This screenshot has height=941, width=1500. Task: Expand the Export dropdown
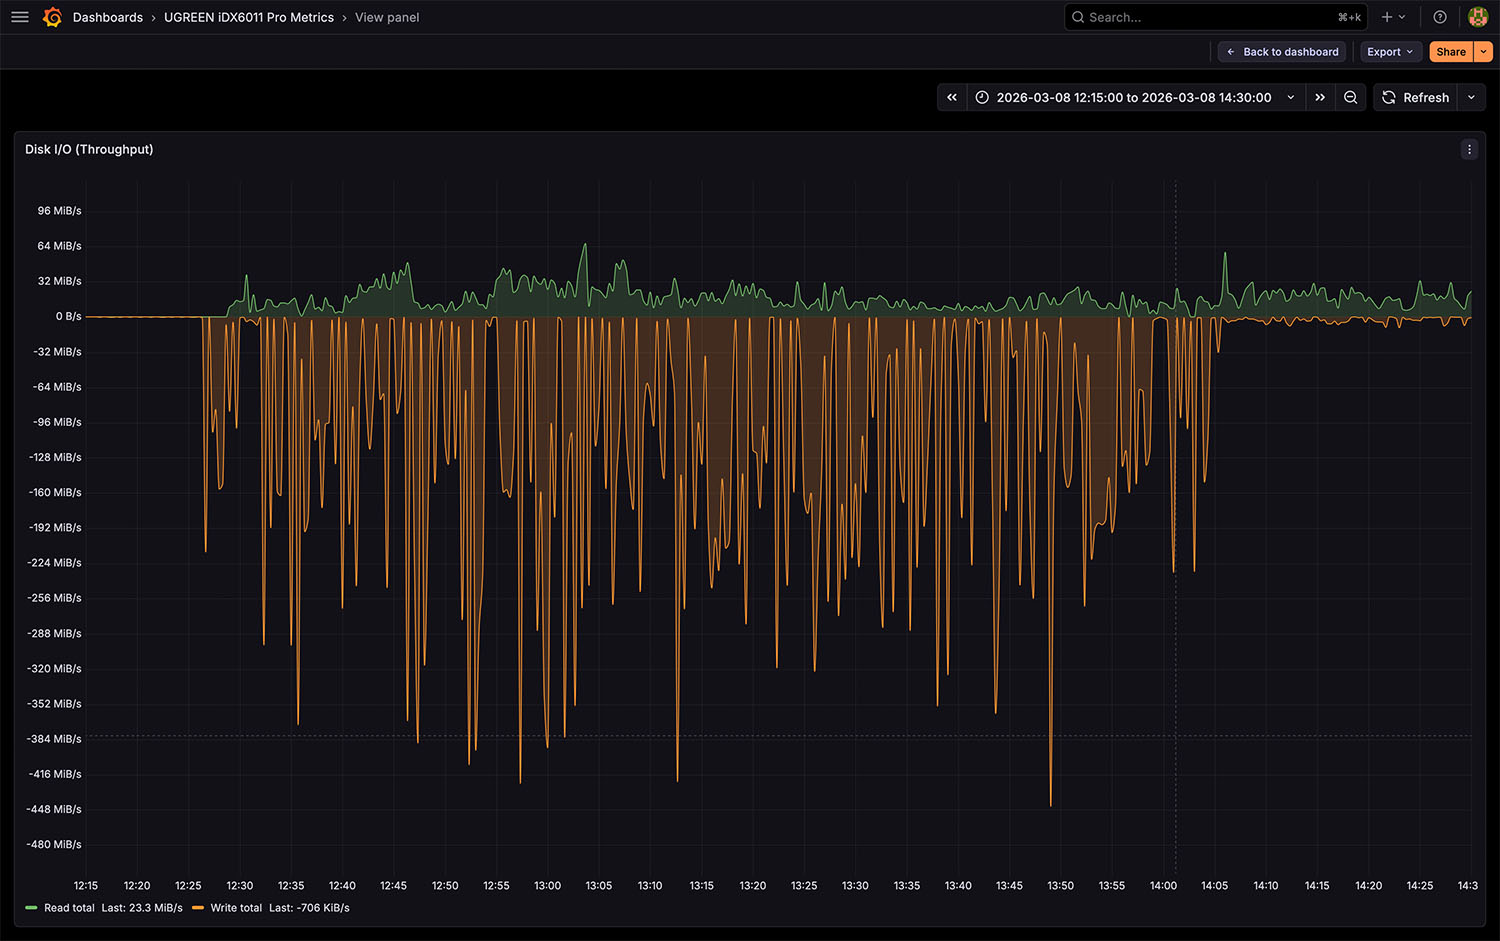coord(1390,52)
